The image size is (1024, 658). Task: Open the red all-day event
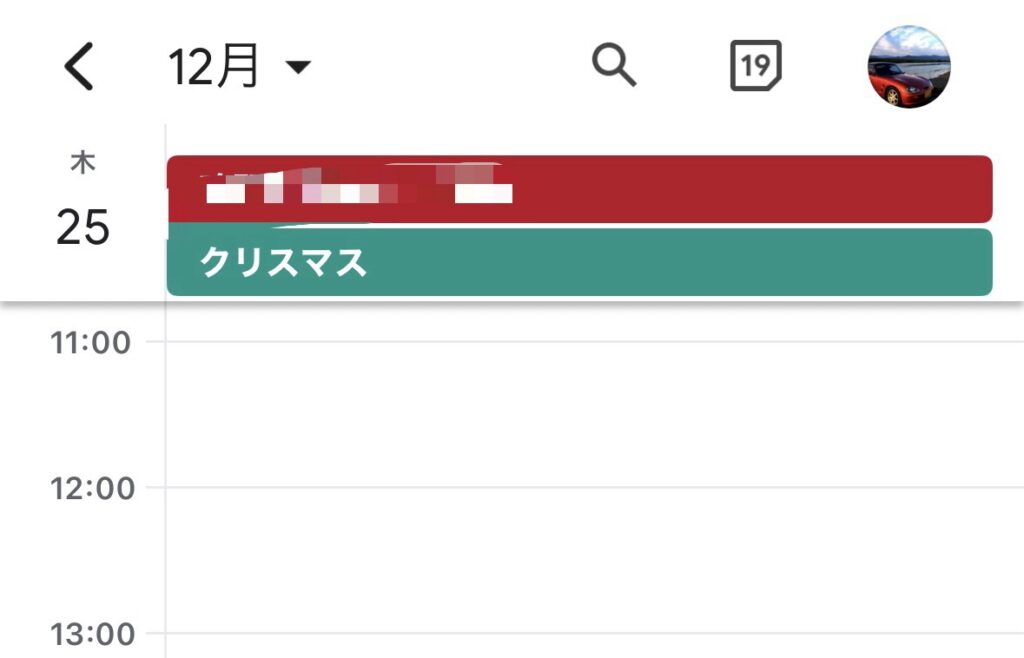[x=580, y=189]
